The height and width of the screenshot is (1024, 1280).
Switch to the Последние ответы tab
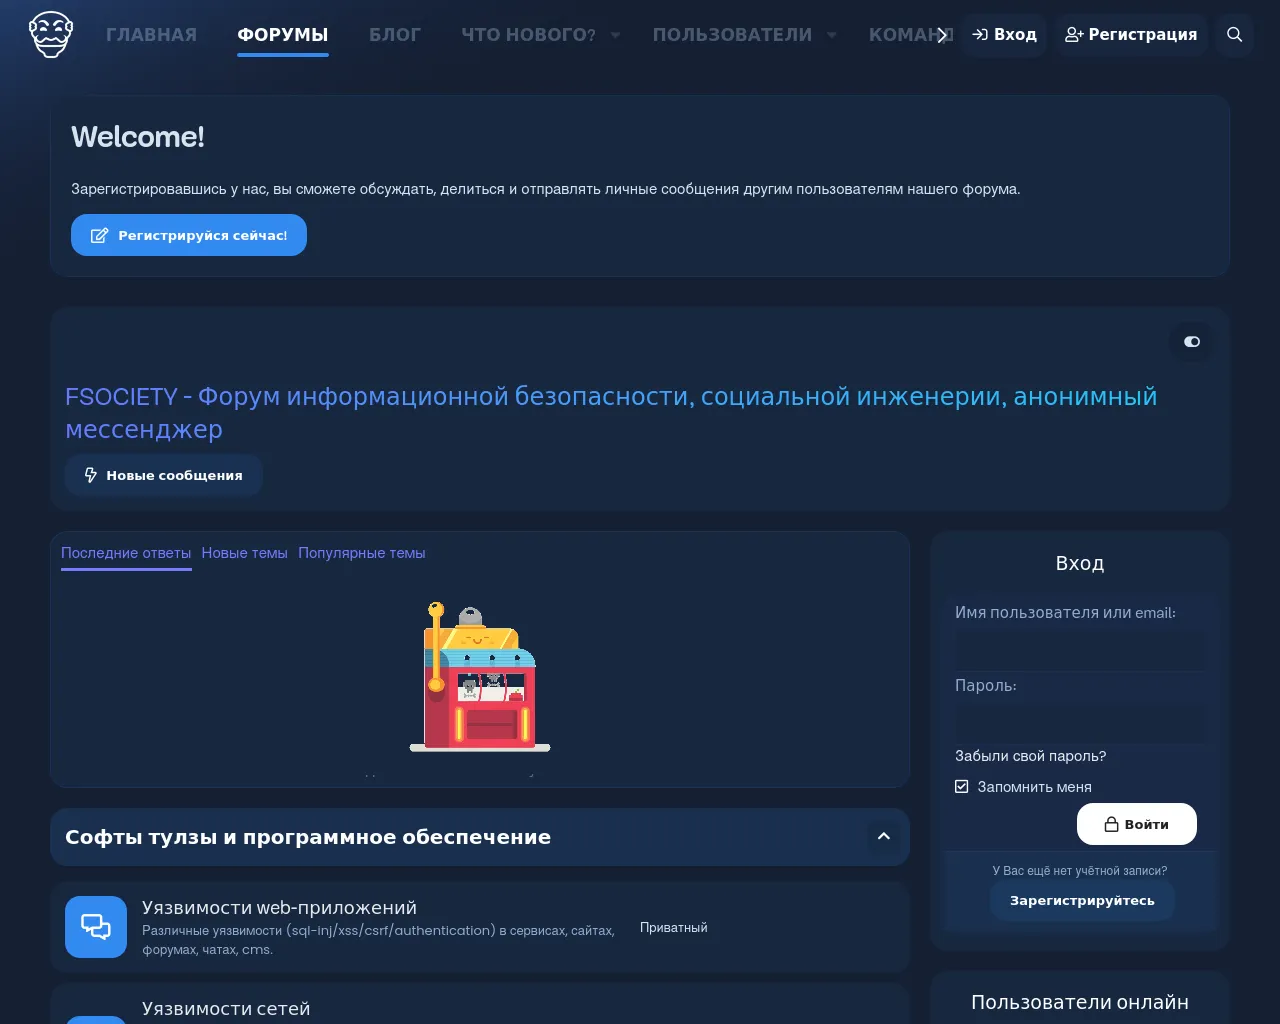pyautogui.click(x=126, y=553)
